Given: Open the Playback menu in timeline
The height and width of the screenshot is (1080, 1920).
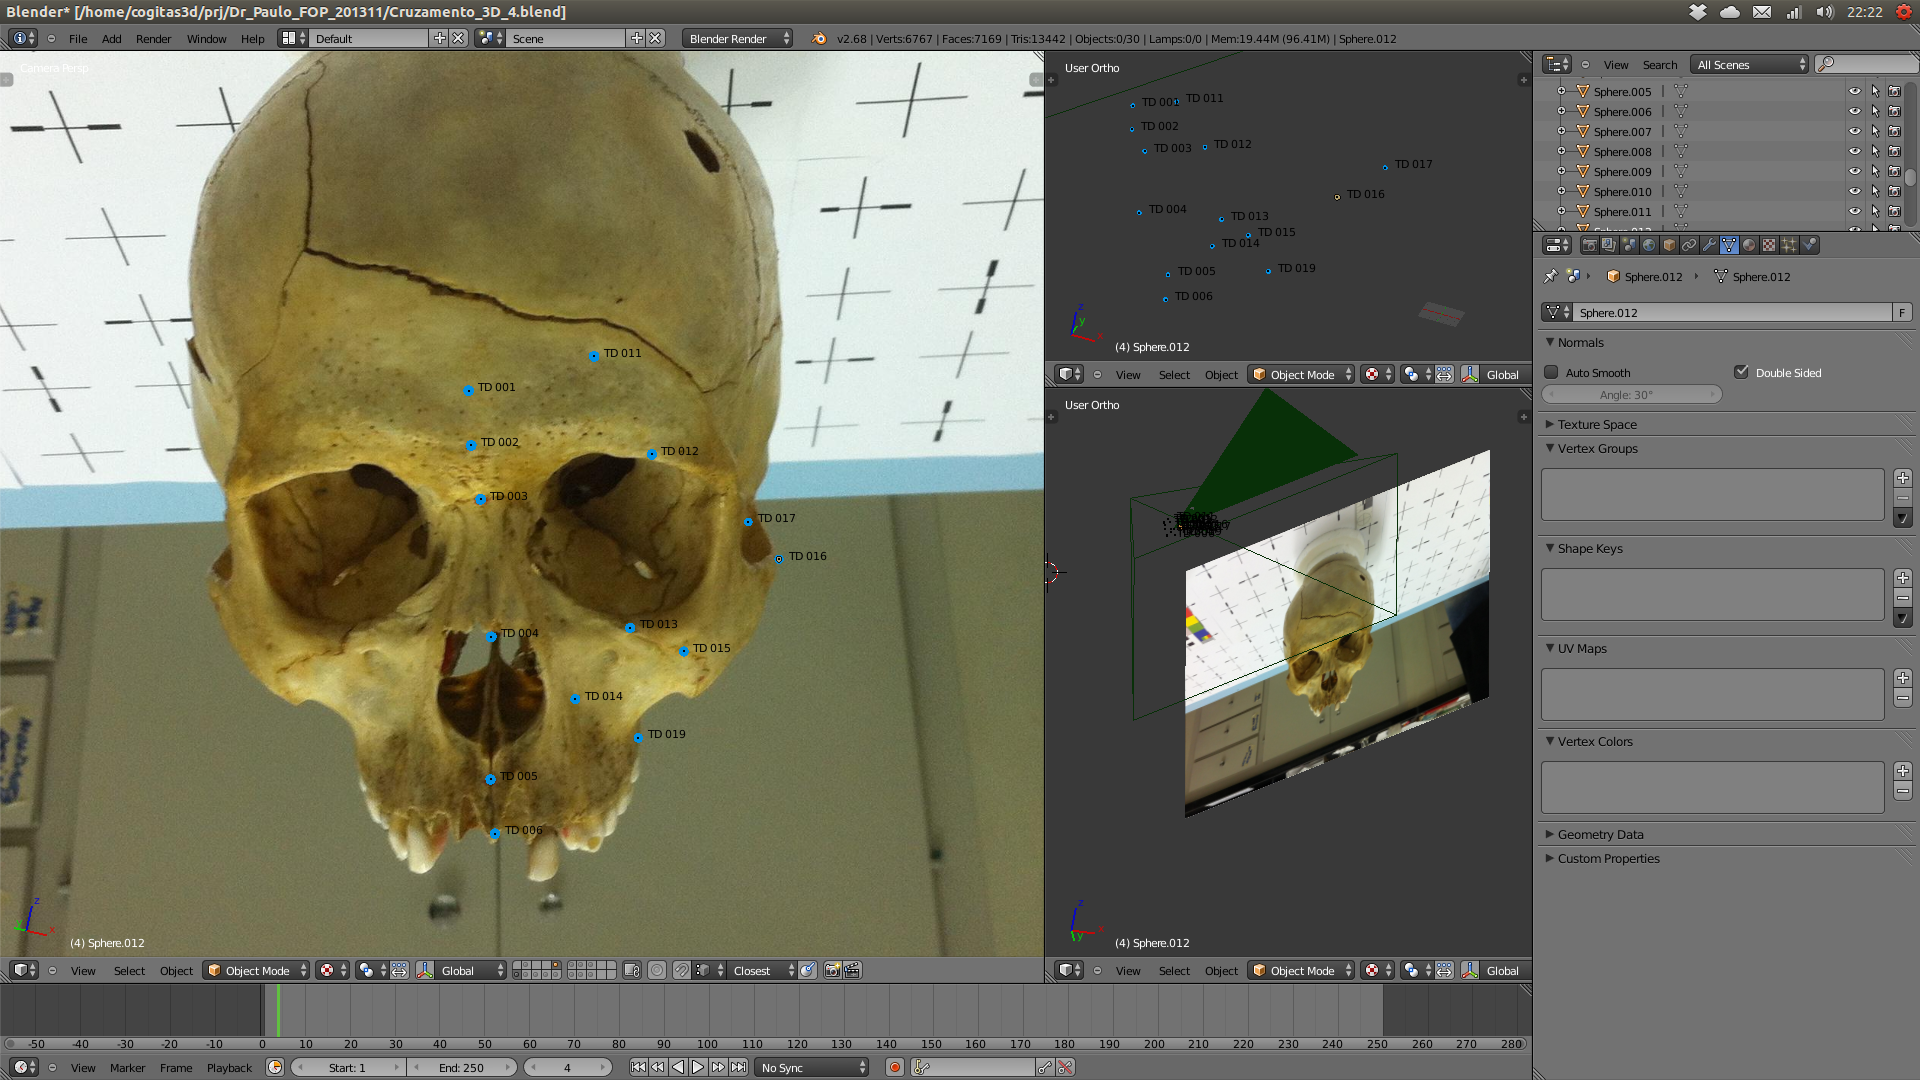Looking at the screenshot, I should 229,1067.
